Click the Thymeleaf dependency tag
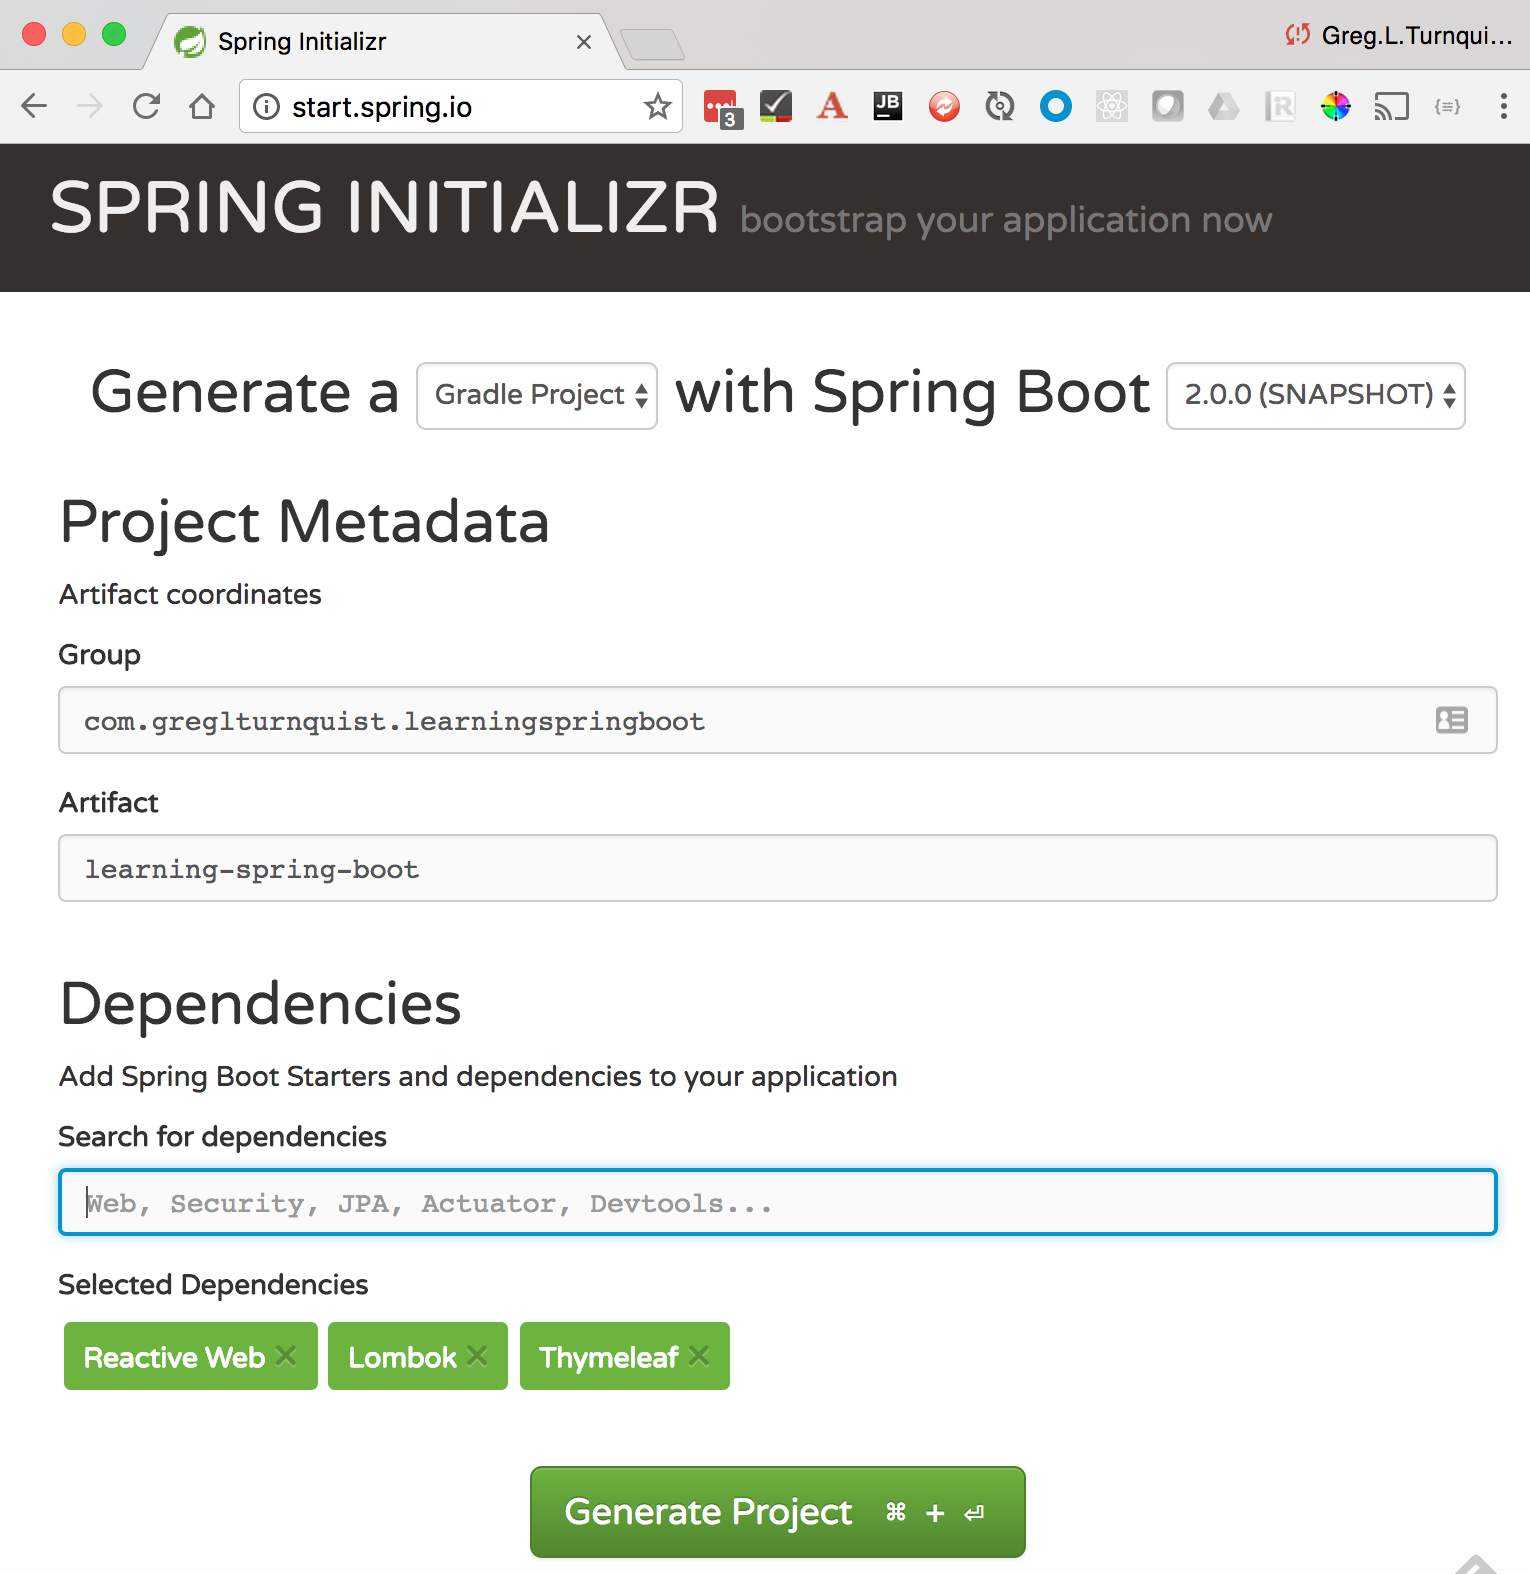1530x1574 pixels. (x=624, y=1356)
